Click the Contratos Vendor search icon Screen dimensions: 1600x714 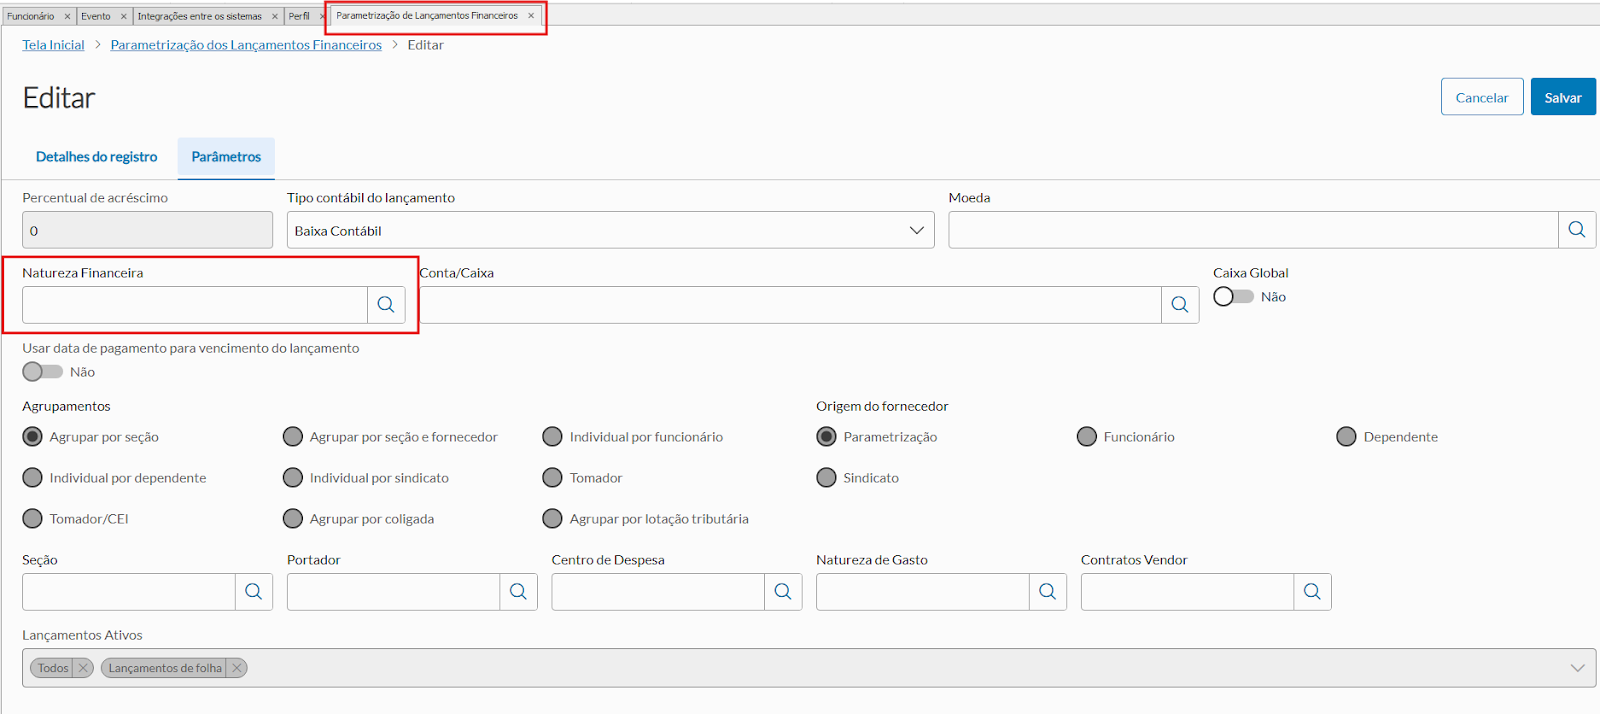tap(1312, 592)
